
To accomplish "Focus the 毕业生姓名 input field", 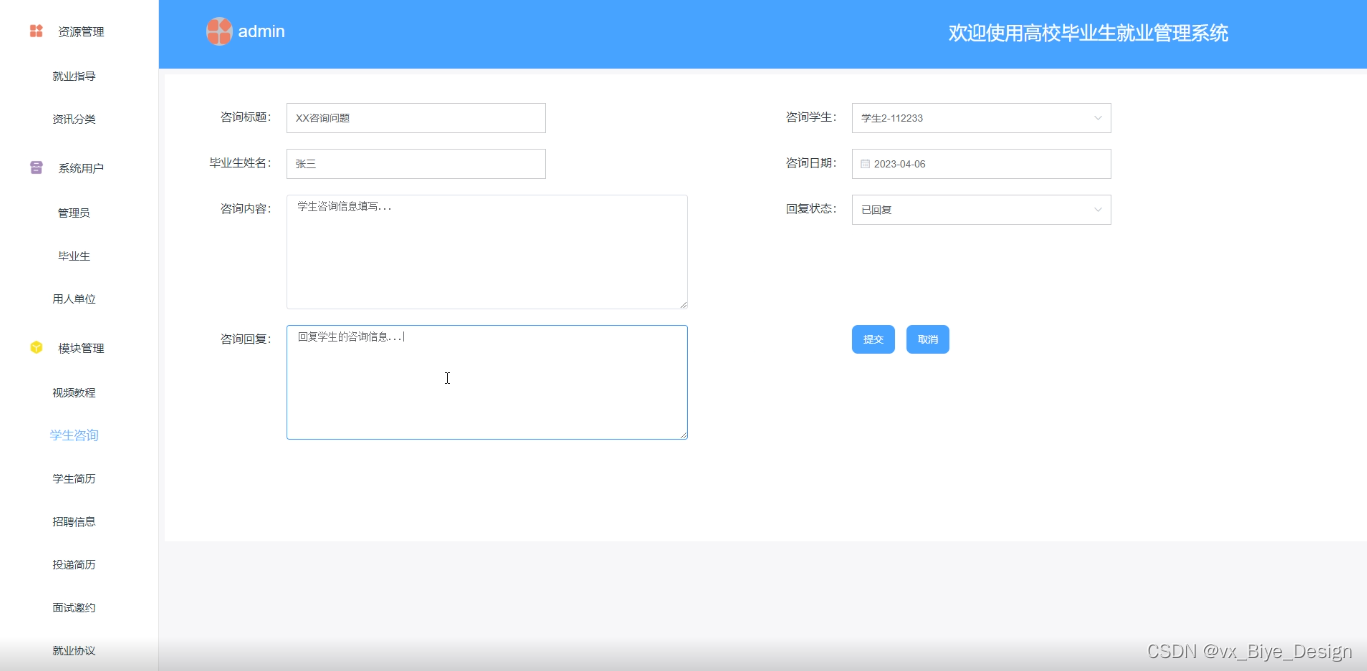I will click(x=416, y=164).
